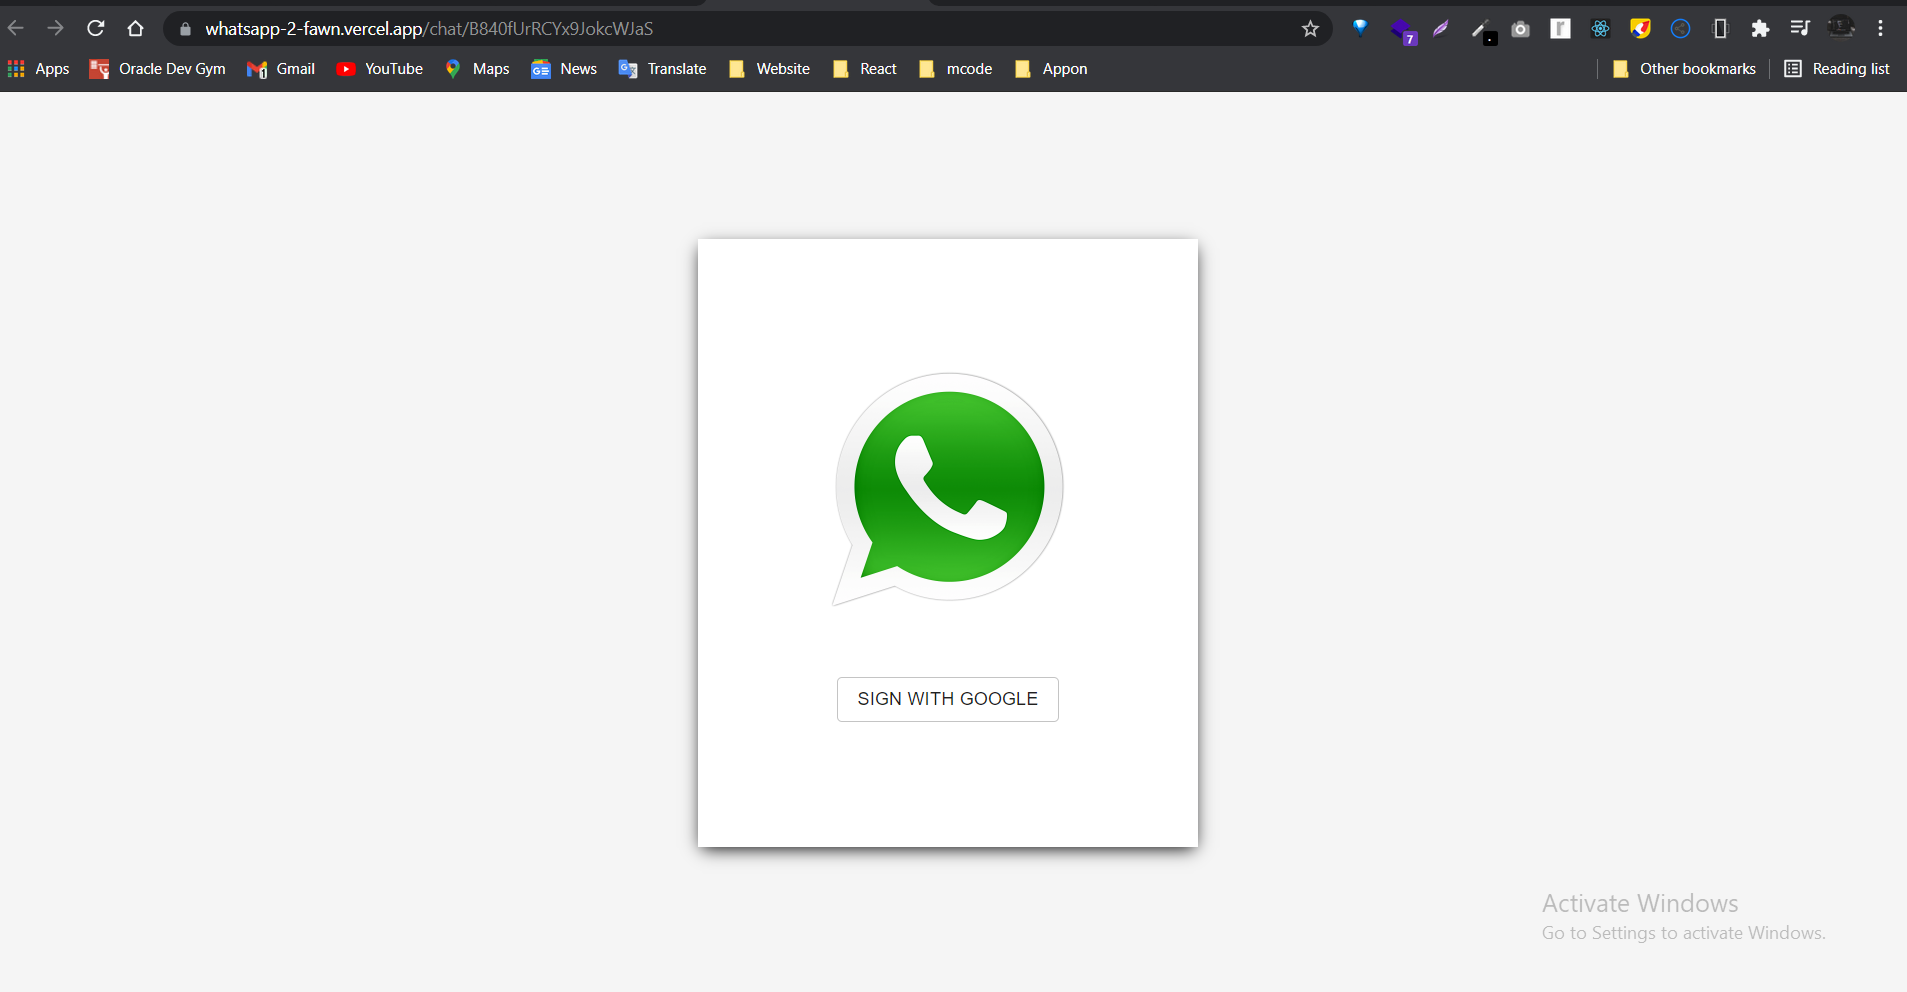1907x992 pixels.
Task: Go back to the previous page
Action: pyautogui.click(x=16, y=28)
